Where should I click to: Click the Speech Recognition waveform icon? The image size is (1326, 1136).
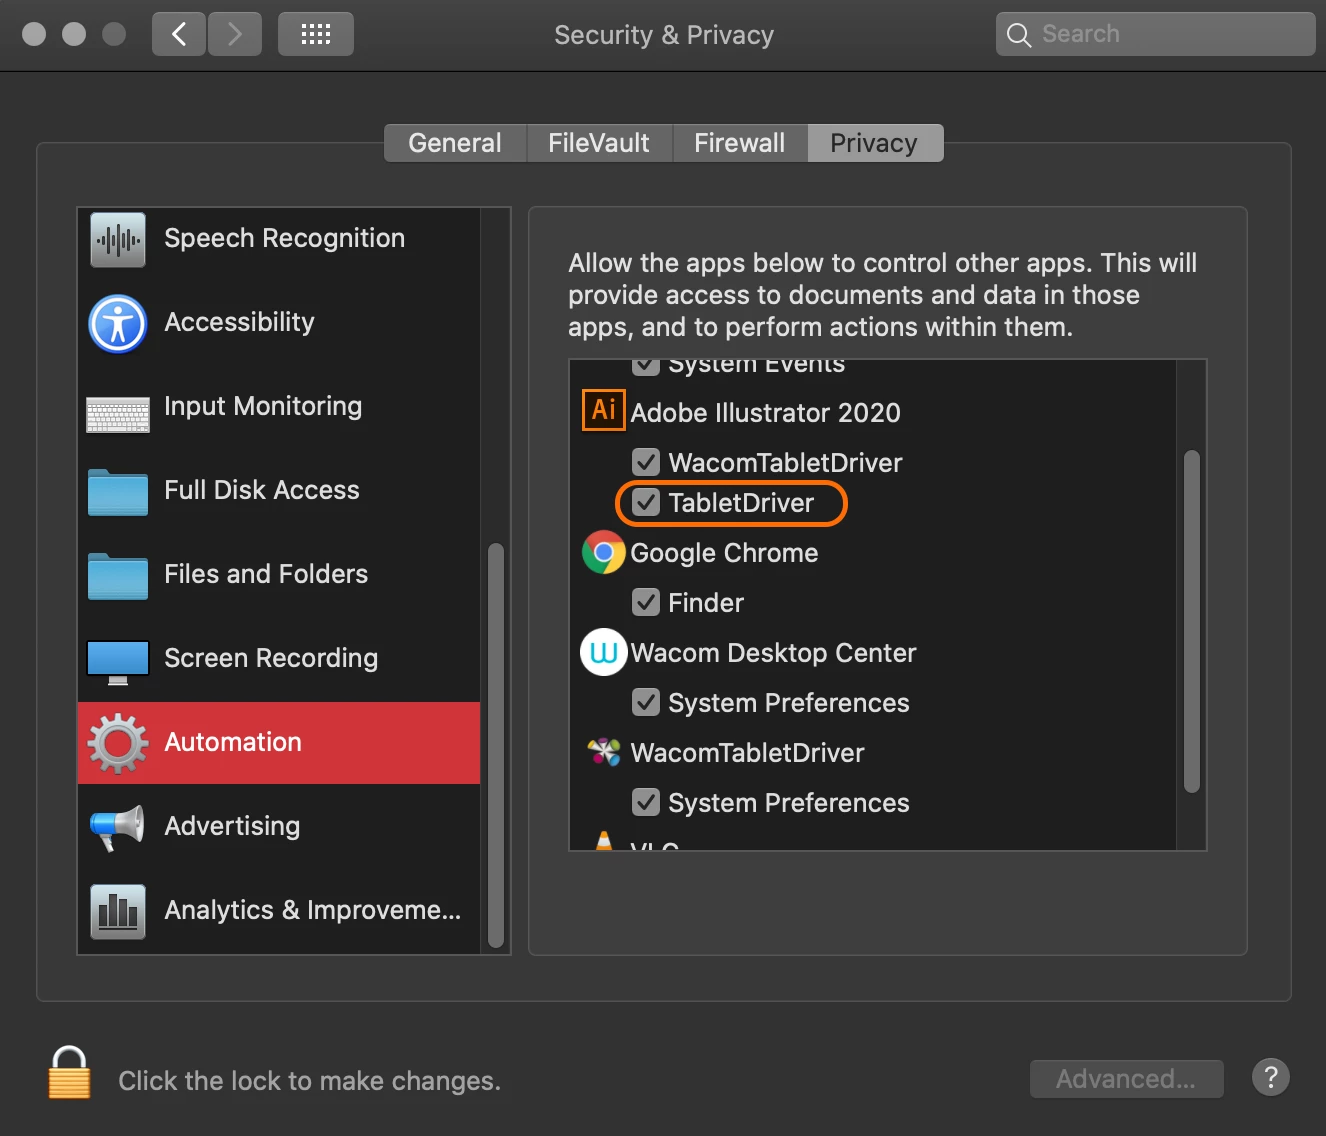(118, 240)
